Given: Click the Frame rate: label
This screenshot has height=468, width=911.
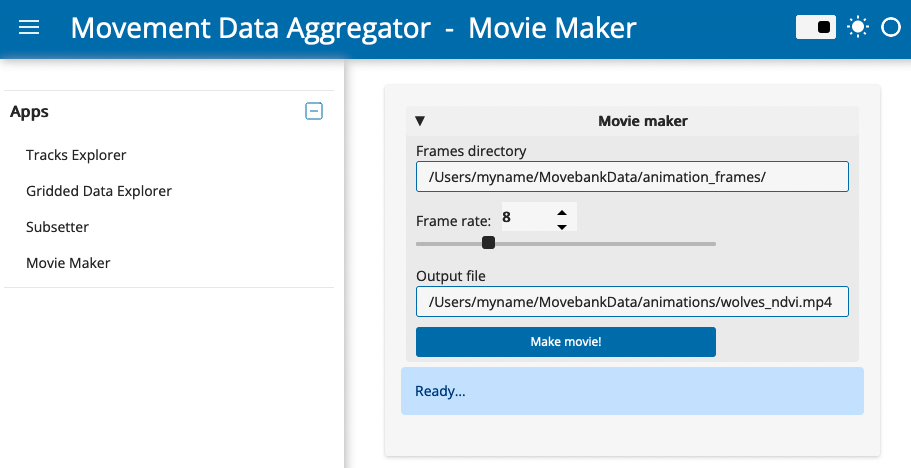Looking at the screenshot, I should [x=453, y=221].
